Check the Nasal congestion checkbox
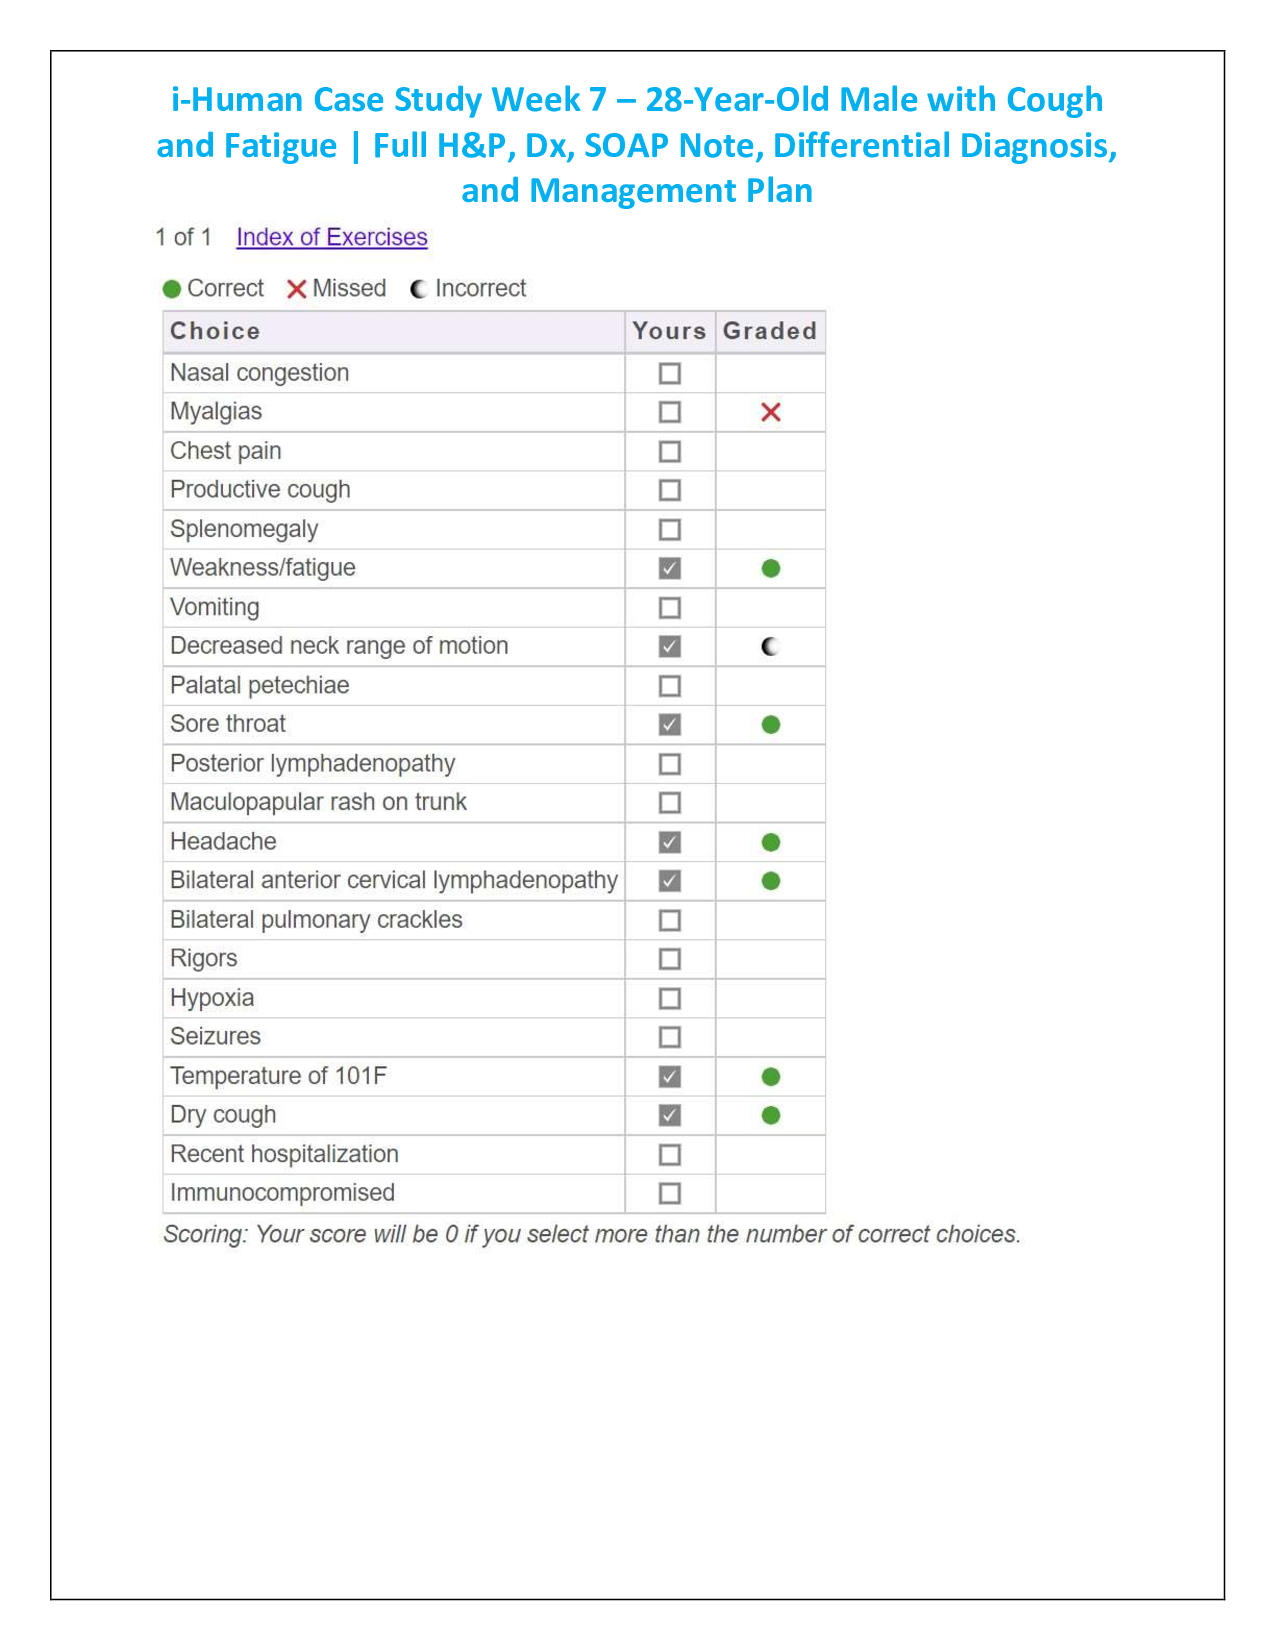Image resolution: width=1275 pixels, height=1650 pixels. 668,372
